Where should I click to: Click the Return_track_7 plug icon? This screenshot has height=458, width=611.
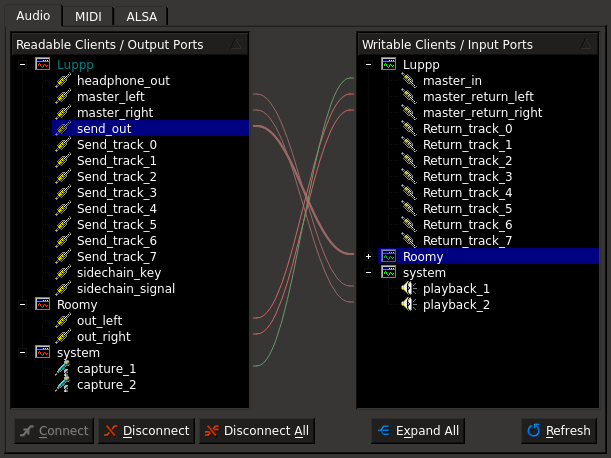(x=409, y=240)
